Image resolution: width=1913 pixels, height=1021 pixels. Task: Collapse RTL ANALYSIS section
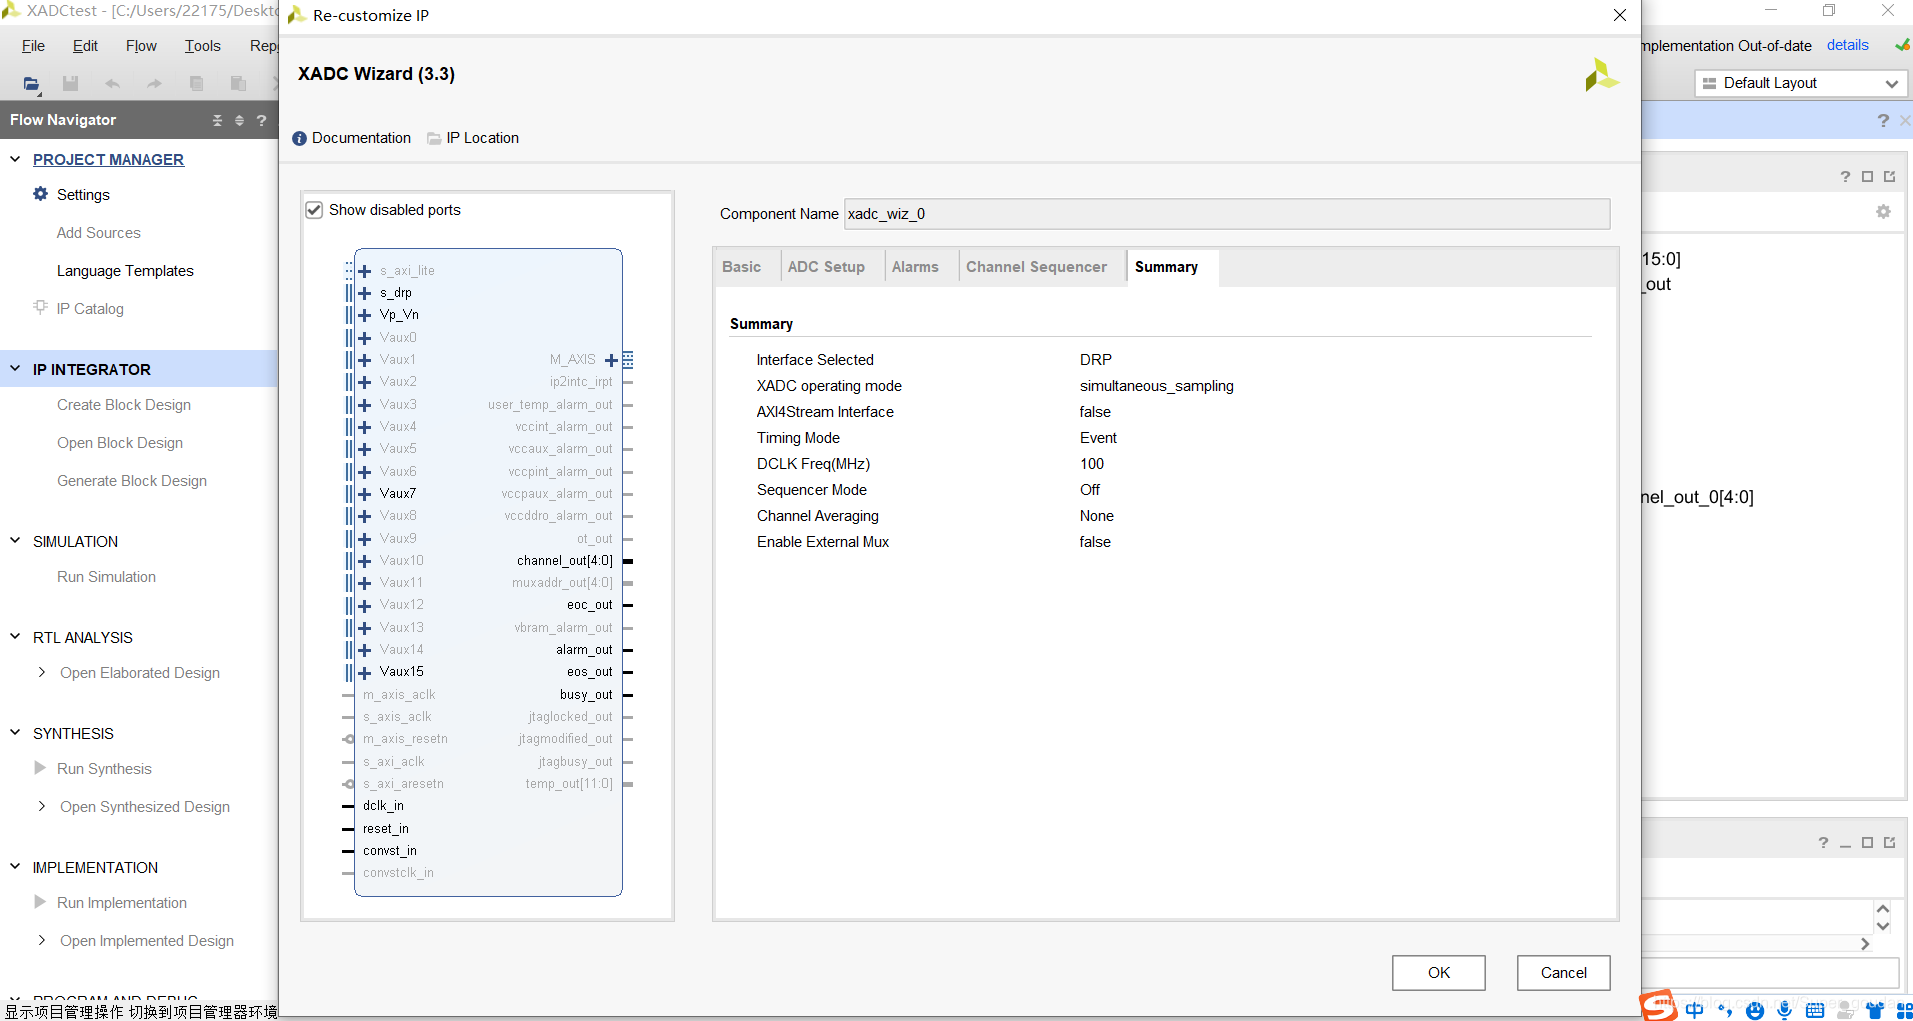15,637
